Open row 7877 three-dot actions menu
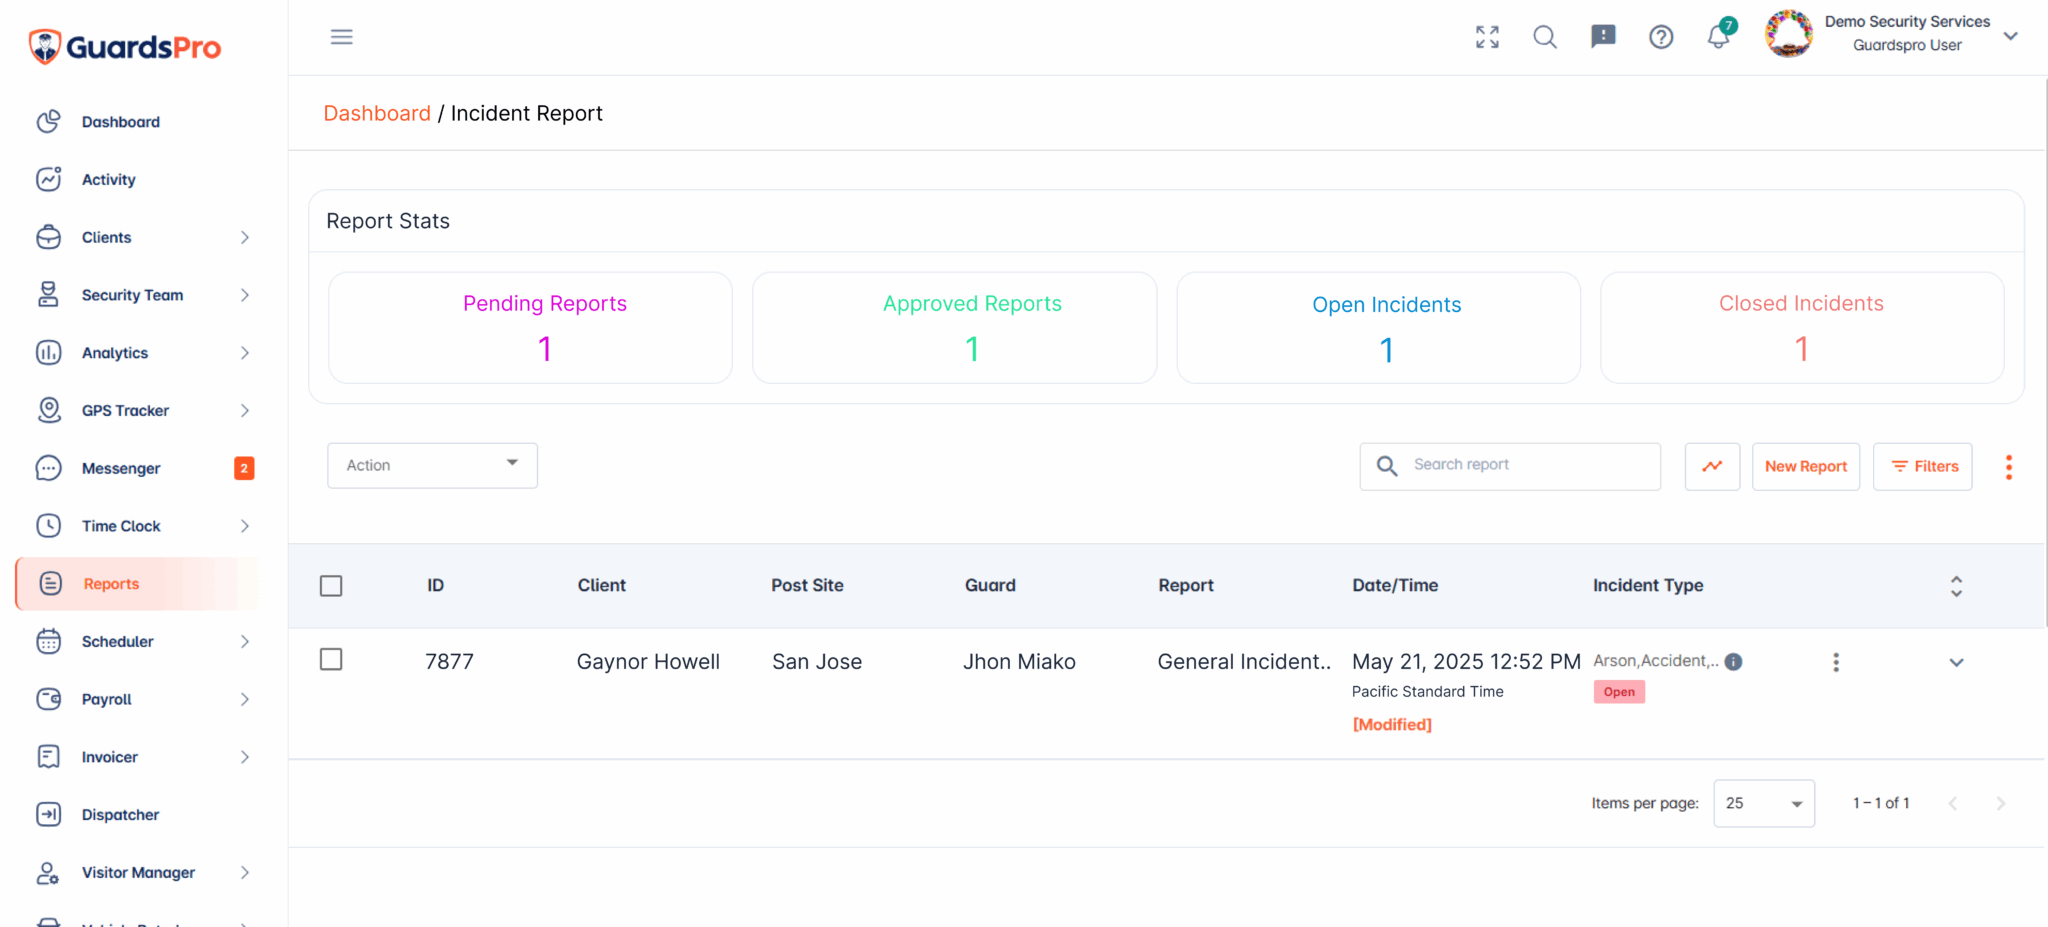The image size is (2048, 927). point(1835,662)
